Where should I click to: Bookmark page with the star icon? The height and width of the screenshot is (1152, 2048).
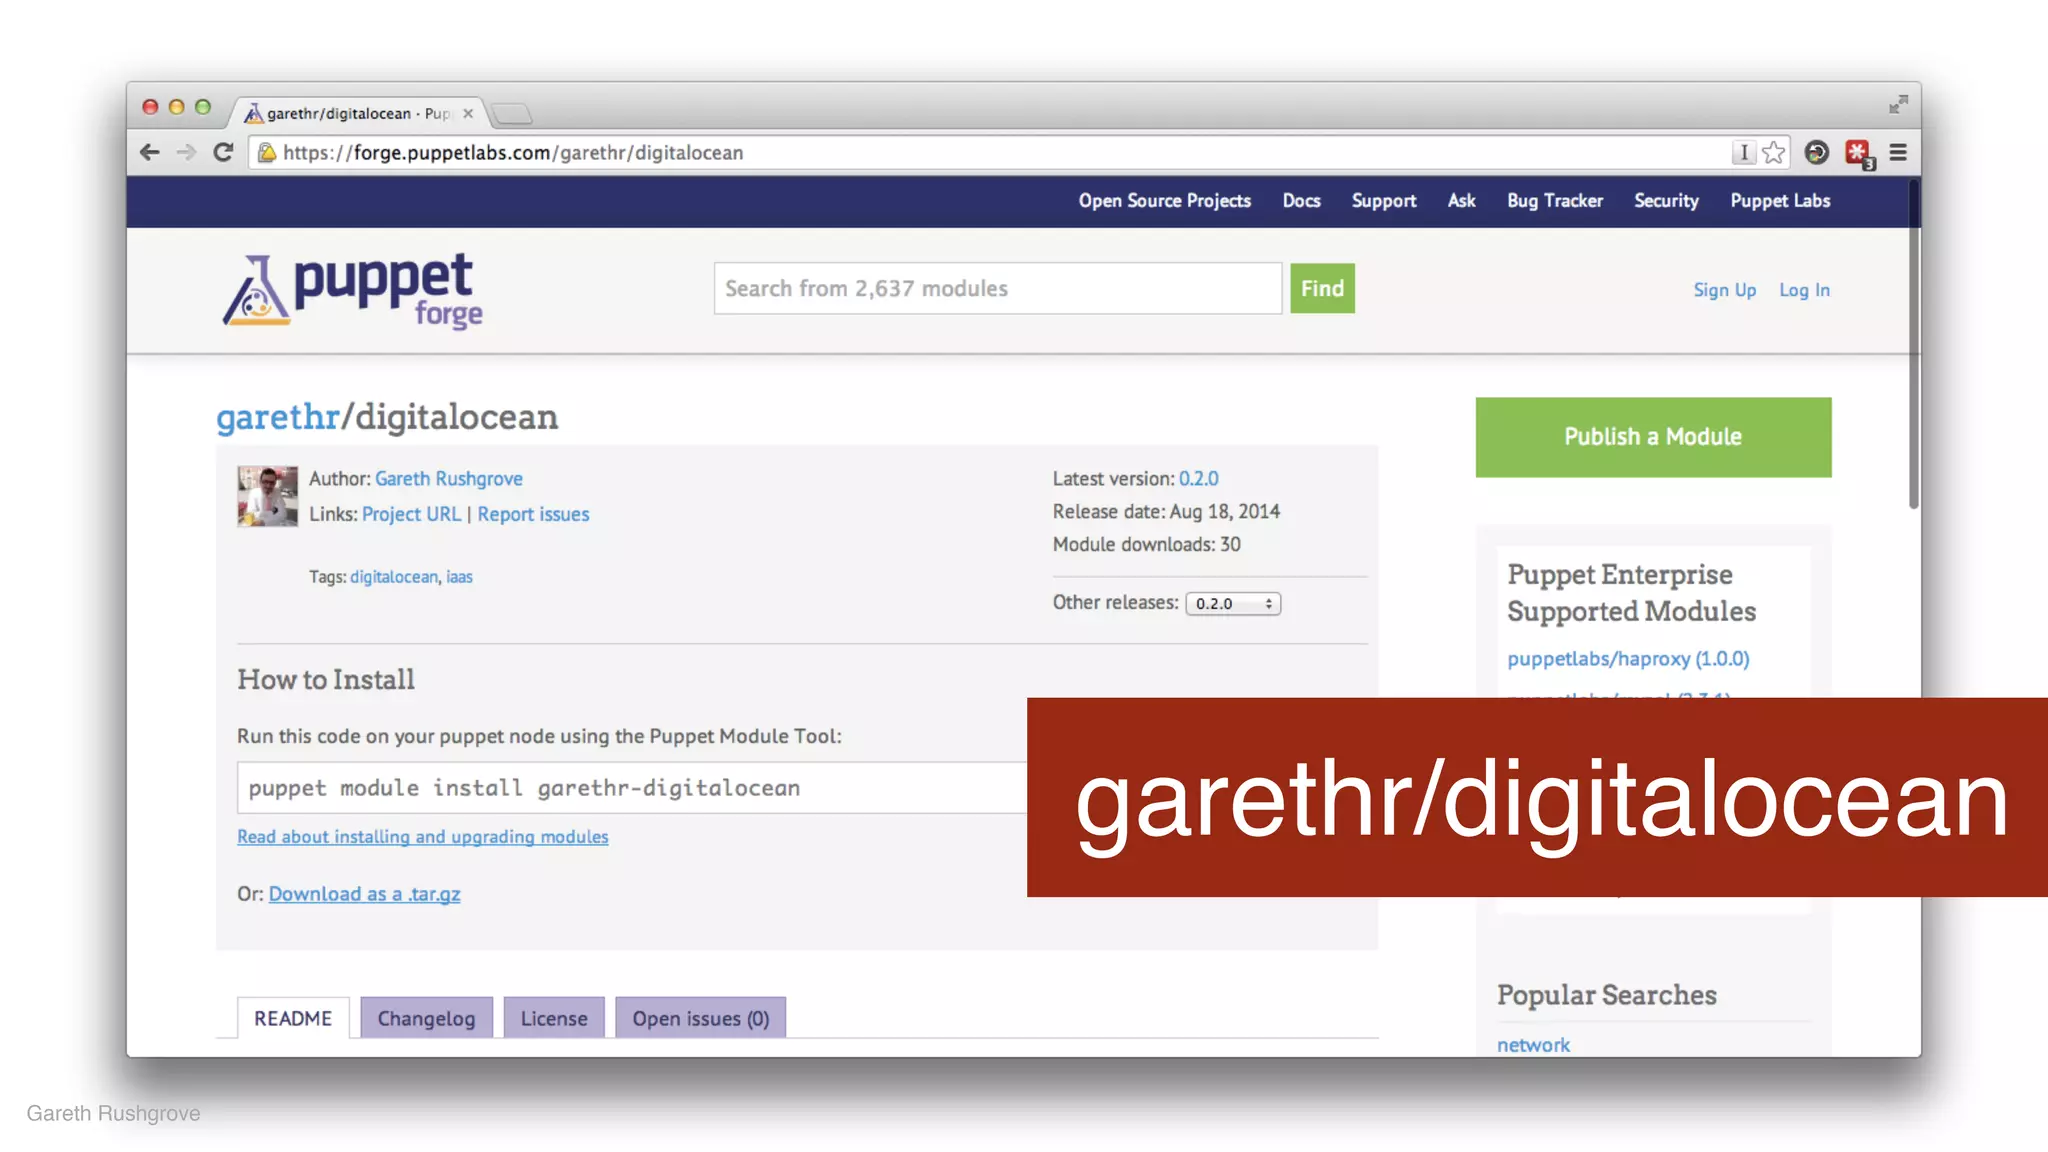tap(1773, 152)
